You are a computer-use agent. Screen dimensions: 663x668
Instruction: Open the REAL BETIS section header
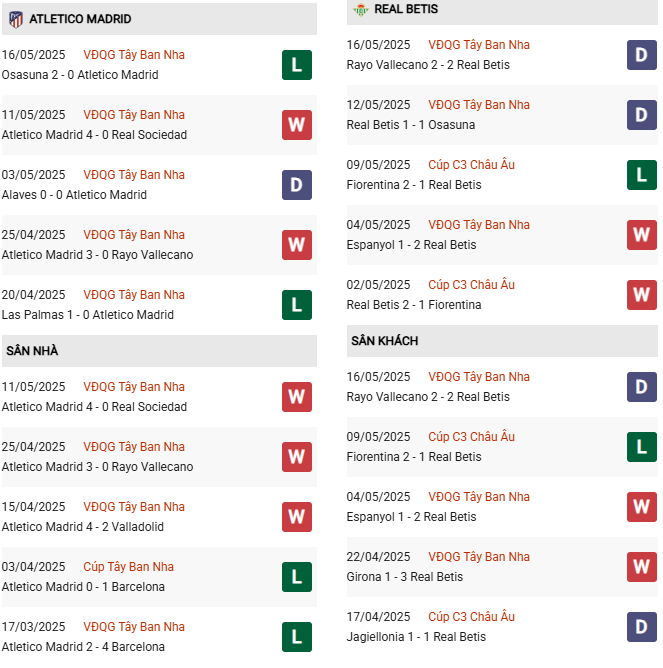pos(502,12)
